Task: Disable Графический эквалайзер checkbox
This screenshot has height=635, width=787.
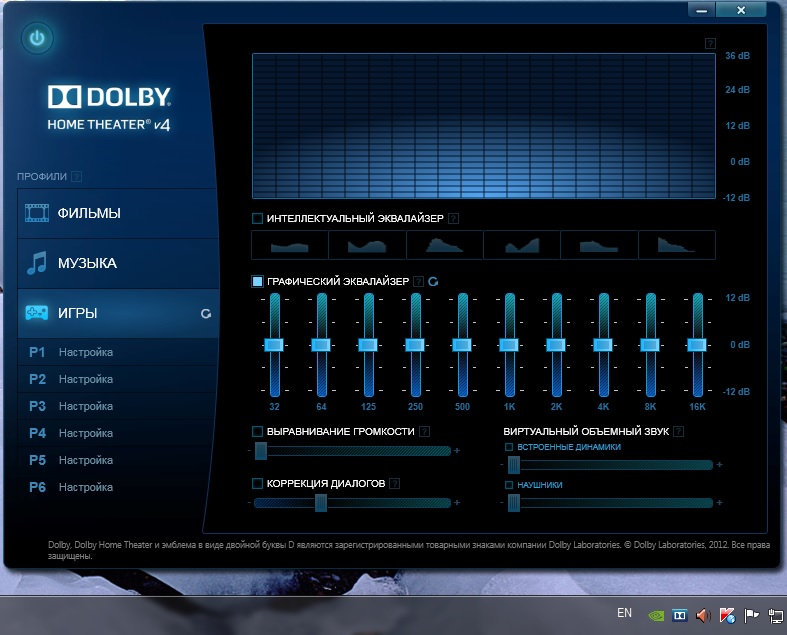Action: click(x=257, y=281)
